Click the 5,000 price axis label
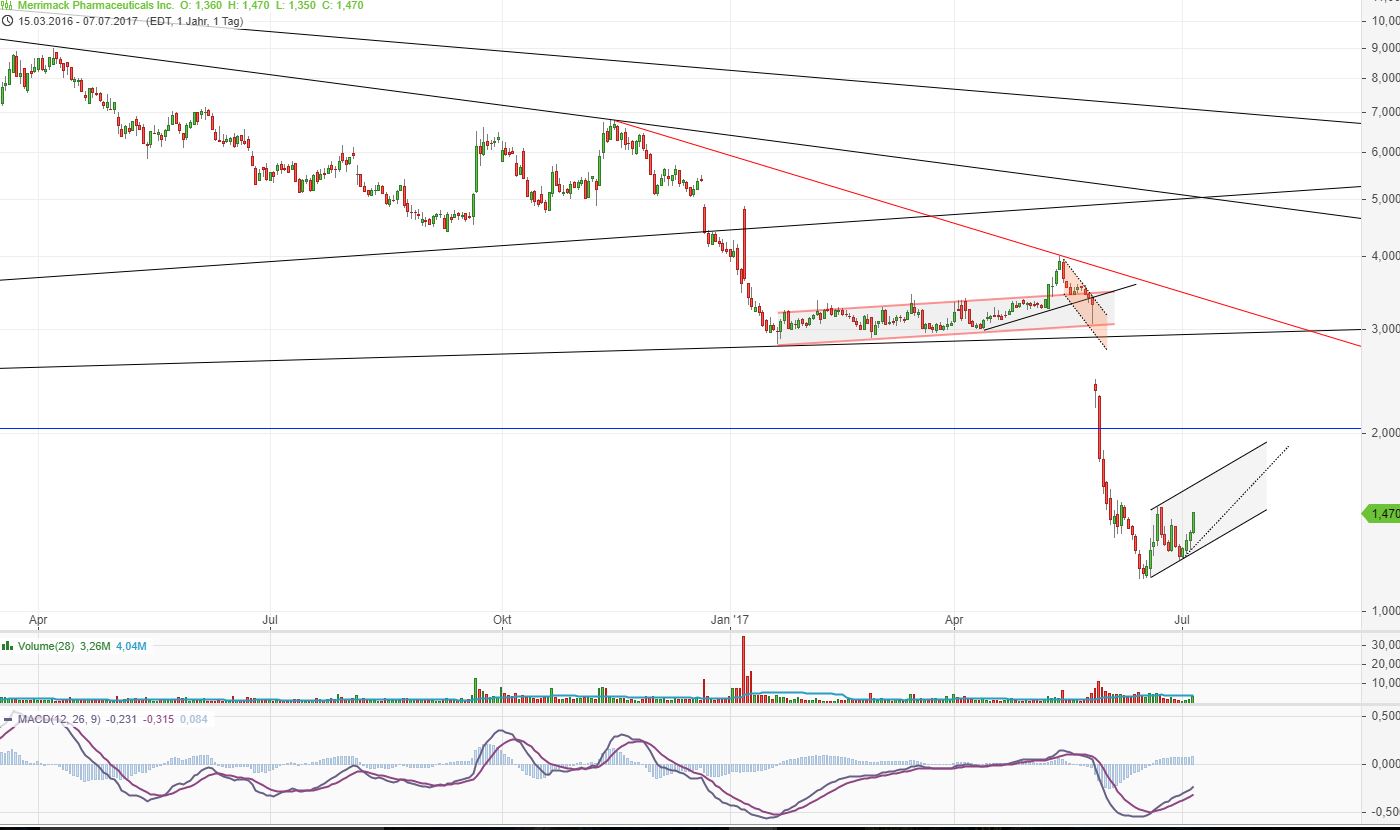The image size is (1400, 830). pos(1384,199)
